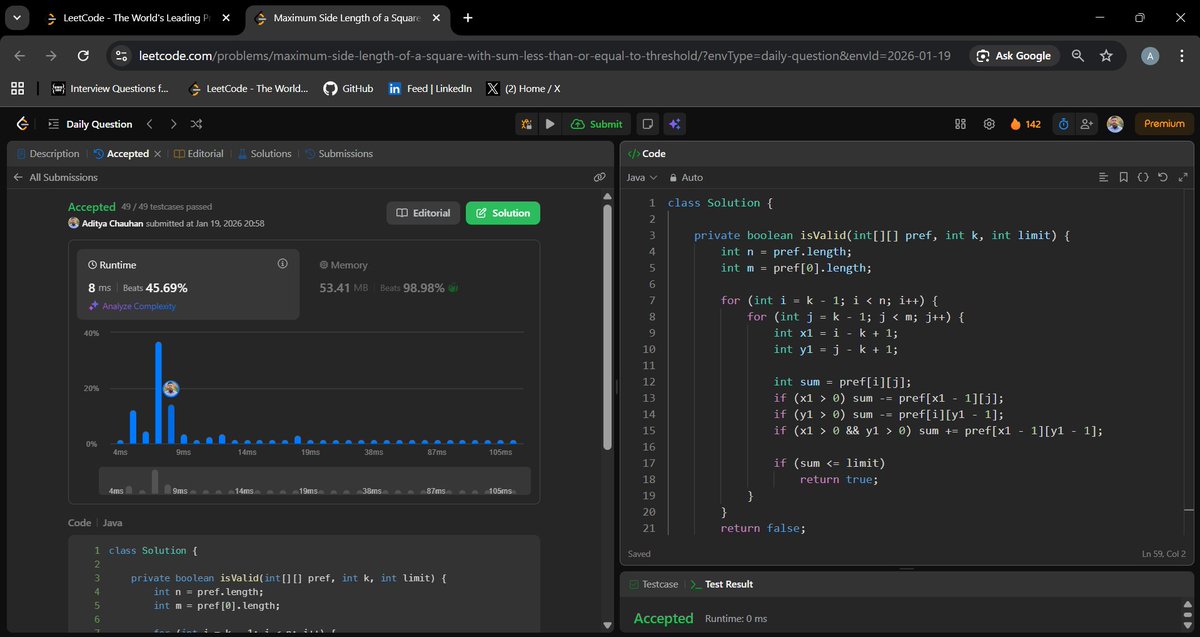Screen dimensions: 1200x637
Task: Open a new browser tab
Action: pos(468,17)
